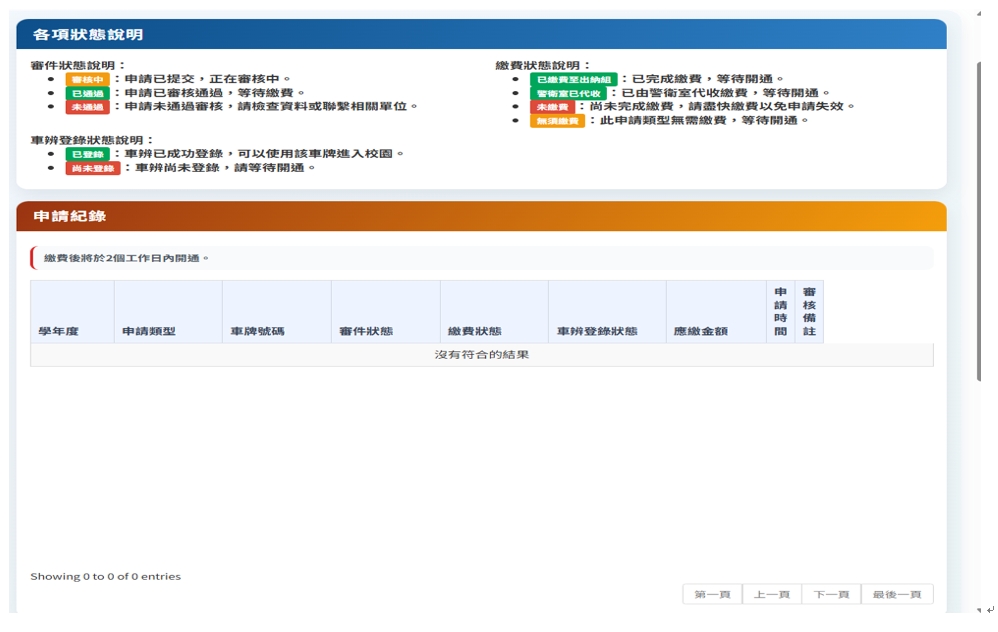The height and width of the screenshot is (632, 998).
Task: Click the scrollbar down arrow
Action: click(979, 610)
